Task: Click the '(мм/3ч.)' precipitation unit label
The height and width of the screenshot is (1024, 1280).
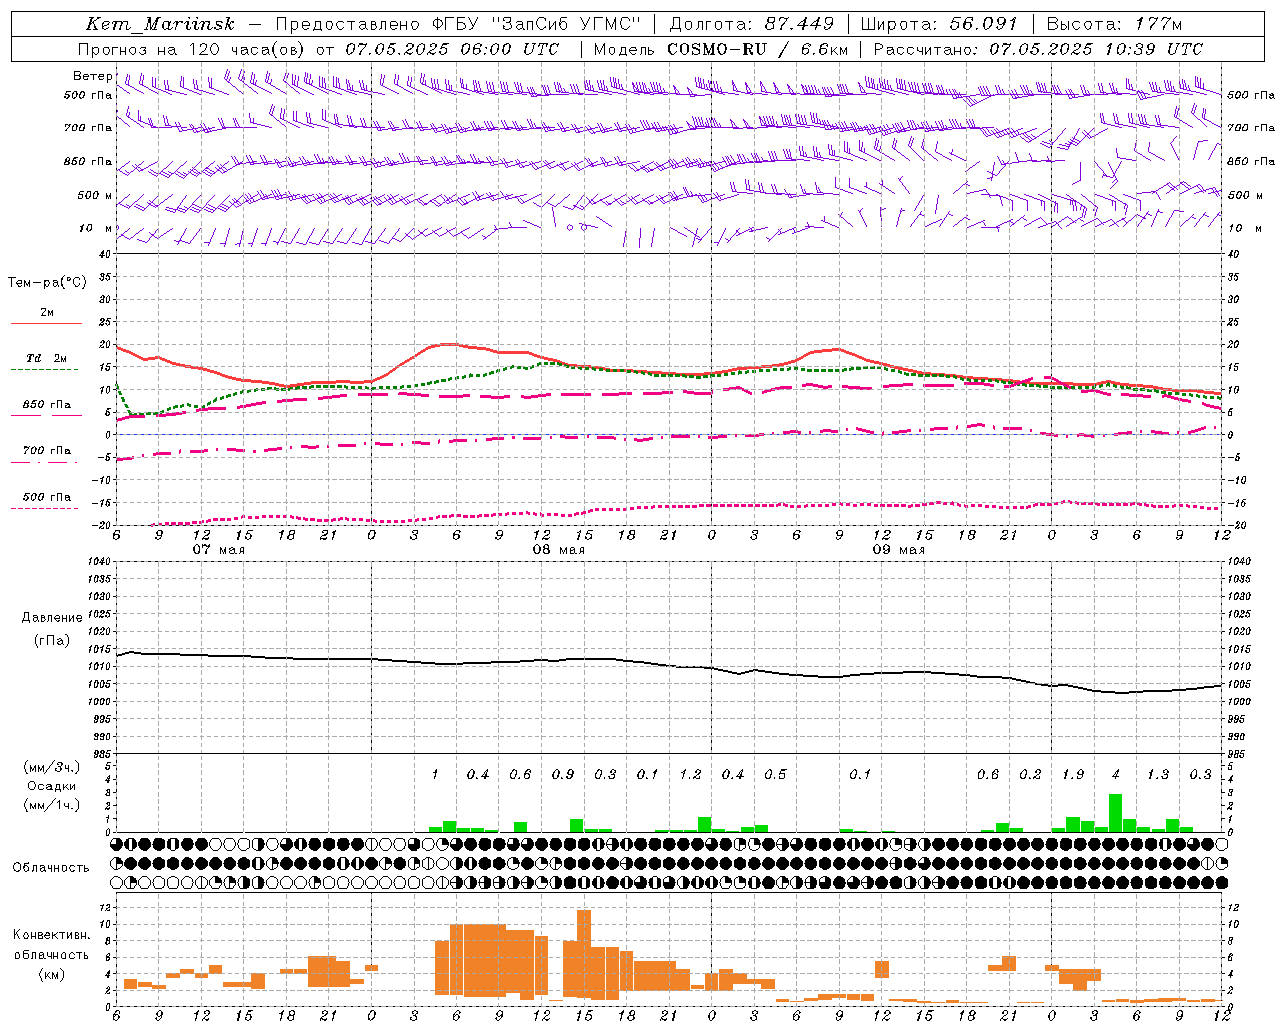Action: pyautogui.click(x=51, y=767)
